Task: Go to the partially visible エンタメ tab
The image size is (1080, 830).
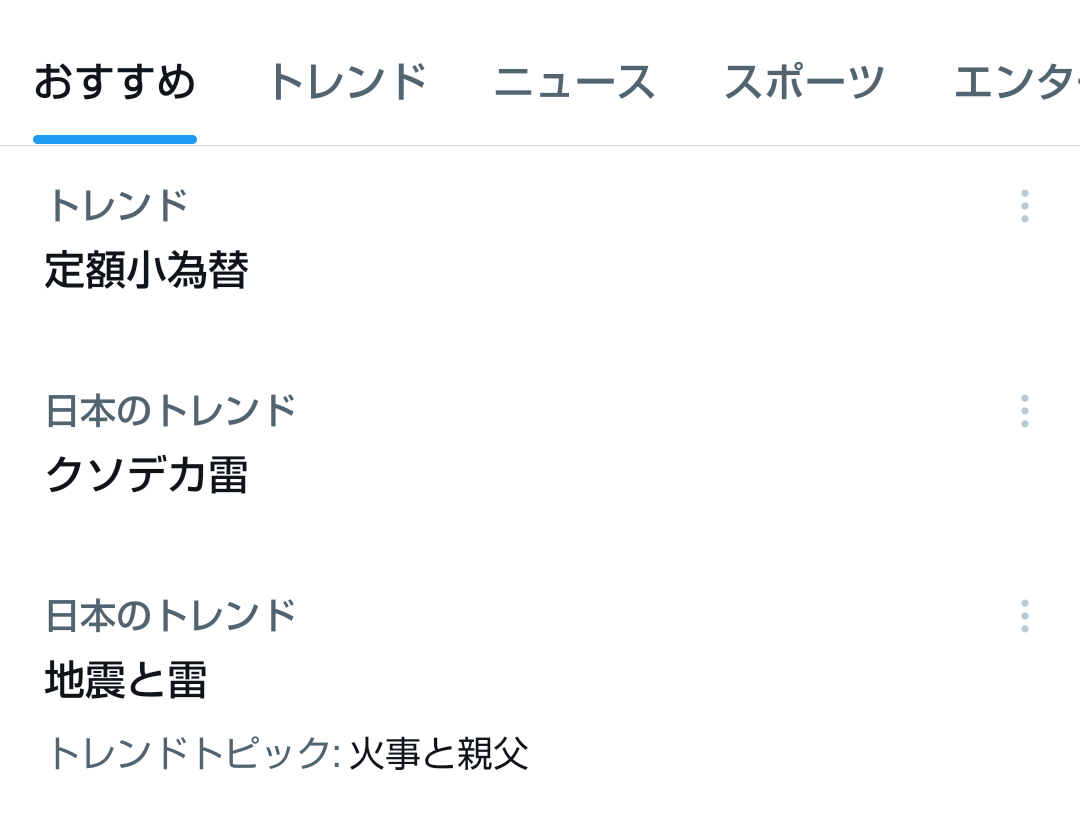Action: pos(1015,82)
